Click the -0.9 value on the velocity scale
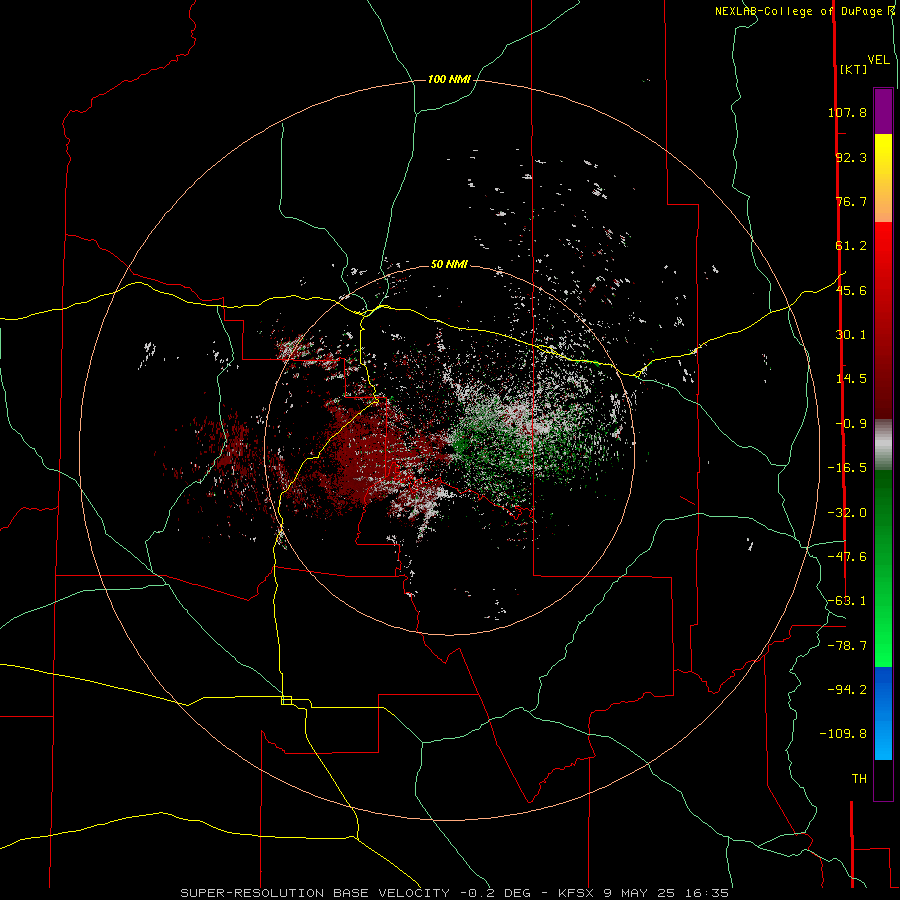This screenshot has width=900, height=900. [x=851, y=424]
